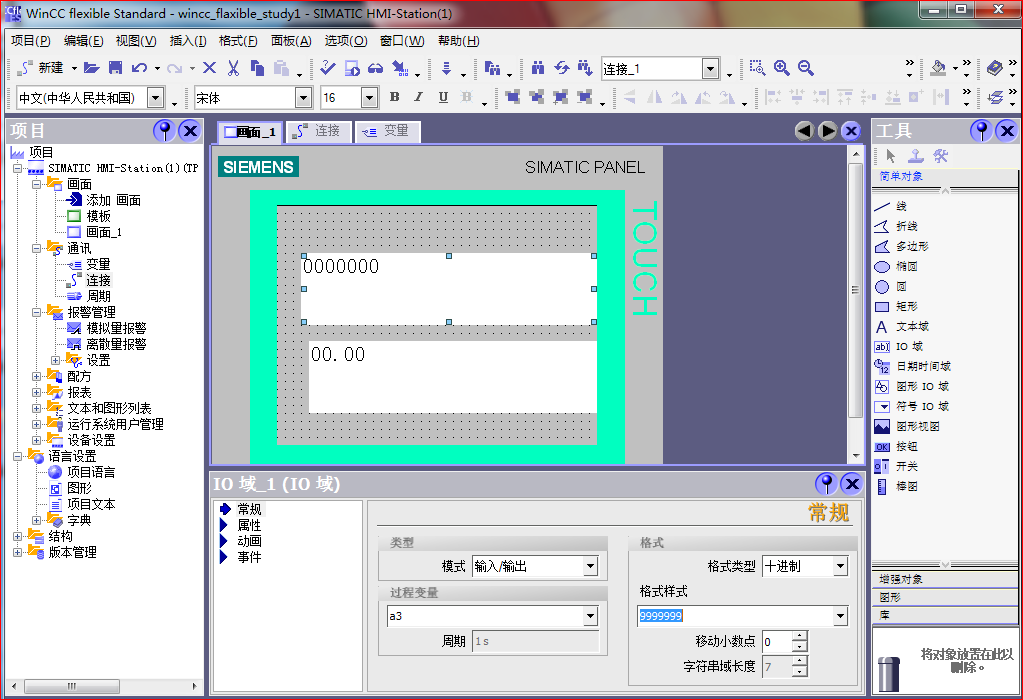The image size is (1023, 700).
Task: Open 添加 画面 in project tree
Action: coord(114,200)
